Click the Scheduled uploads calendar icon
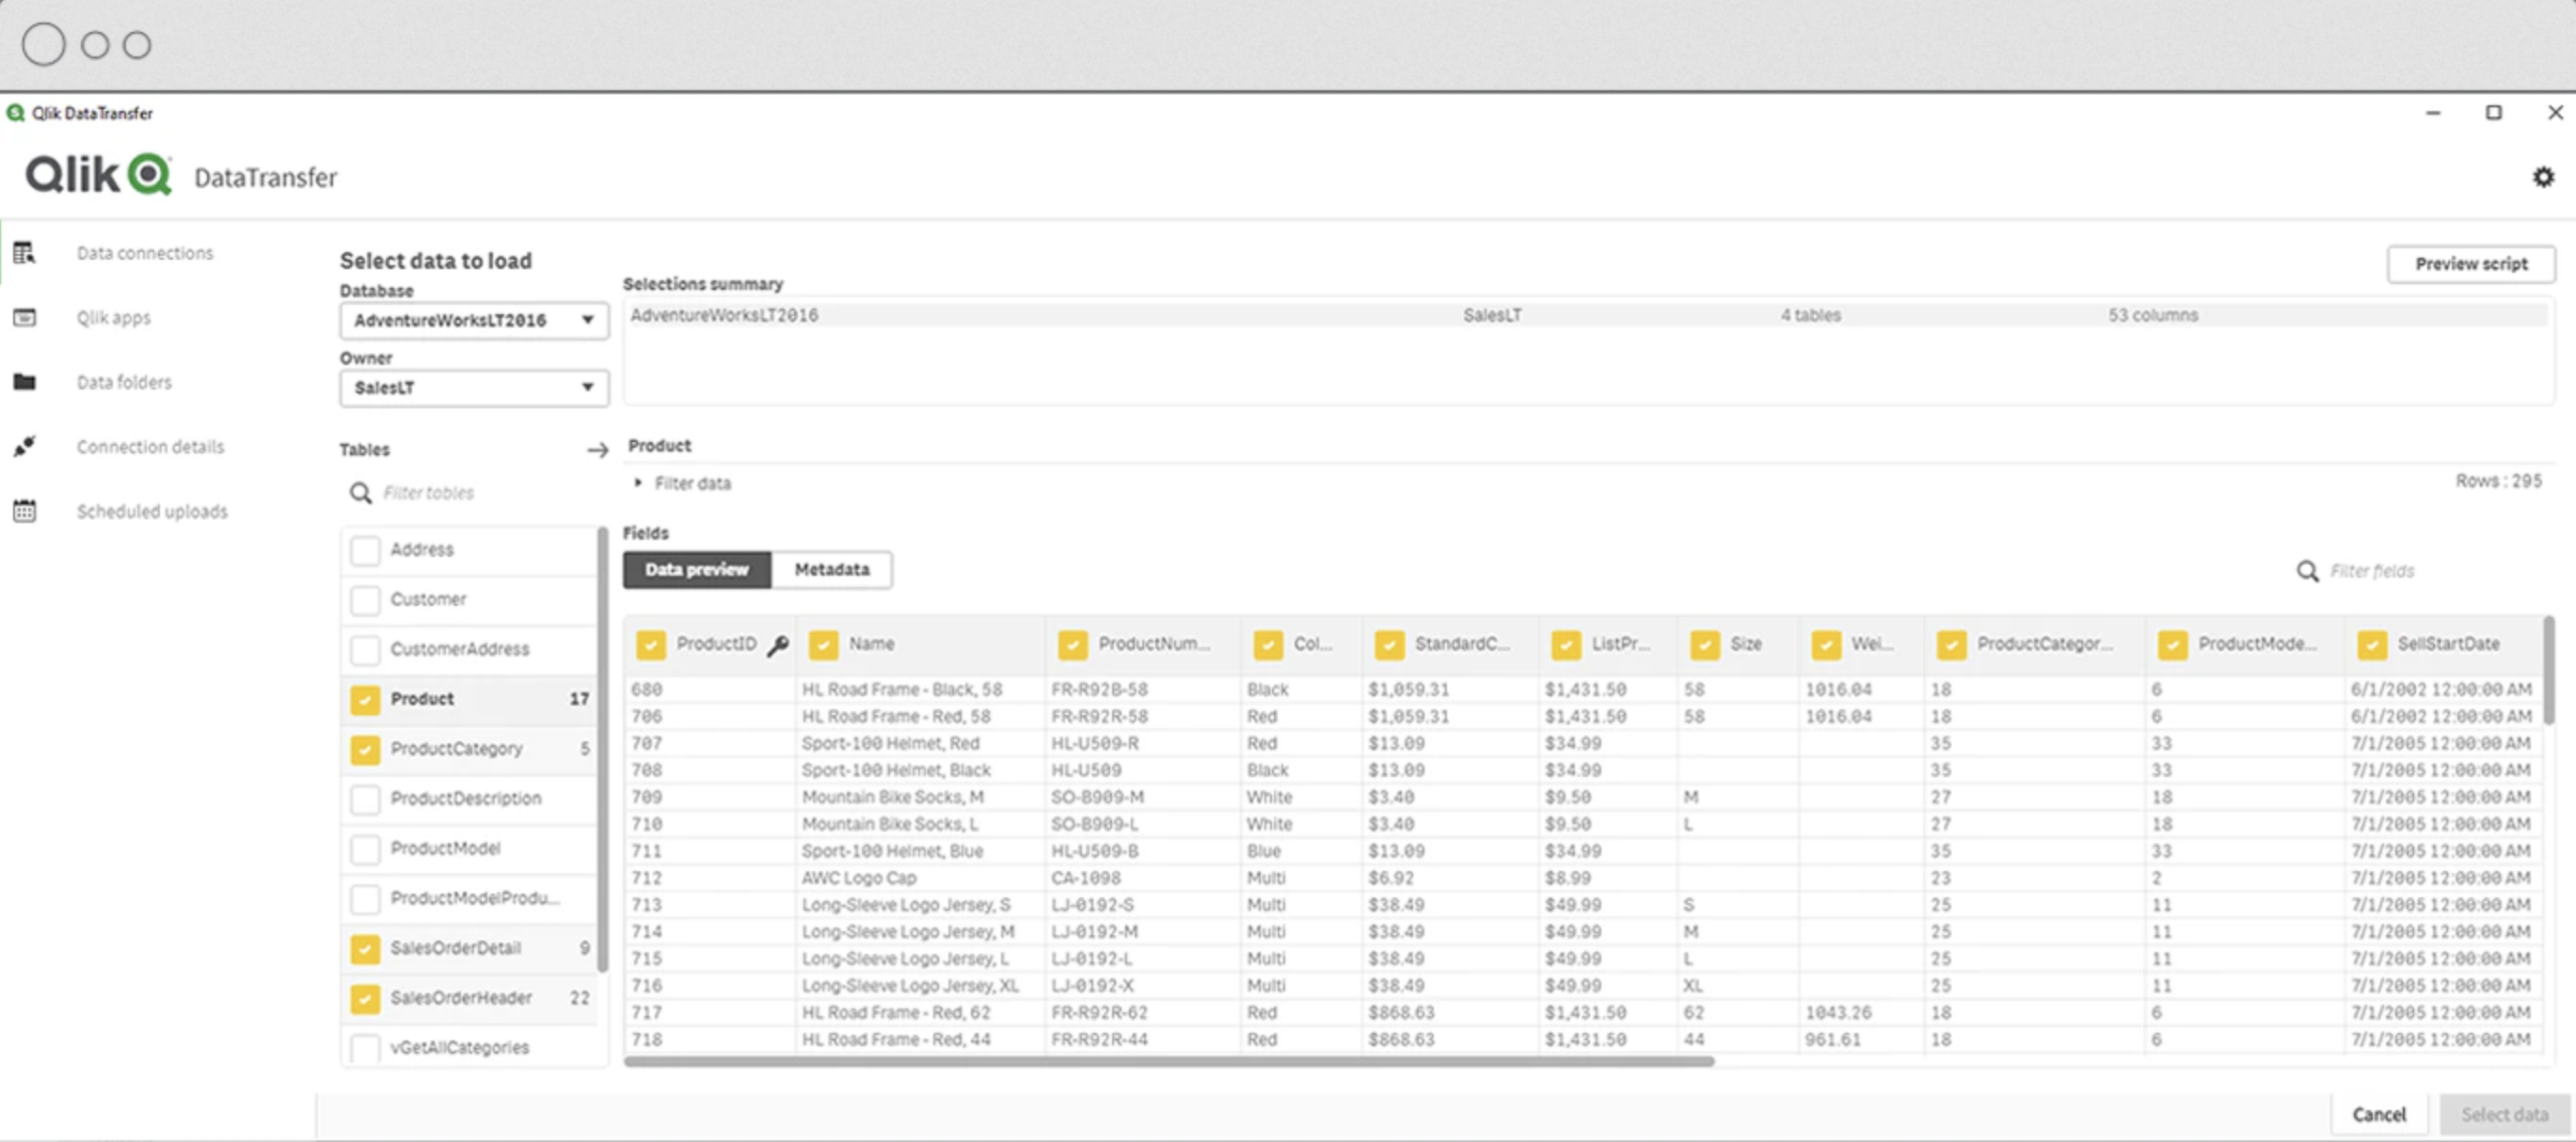2576x1142 pixels. pyautogui.click(x=24, y=511)
